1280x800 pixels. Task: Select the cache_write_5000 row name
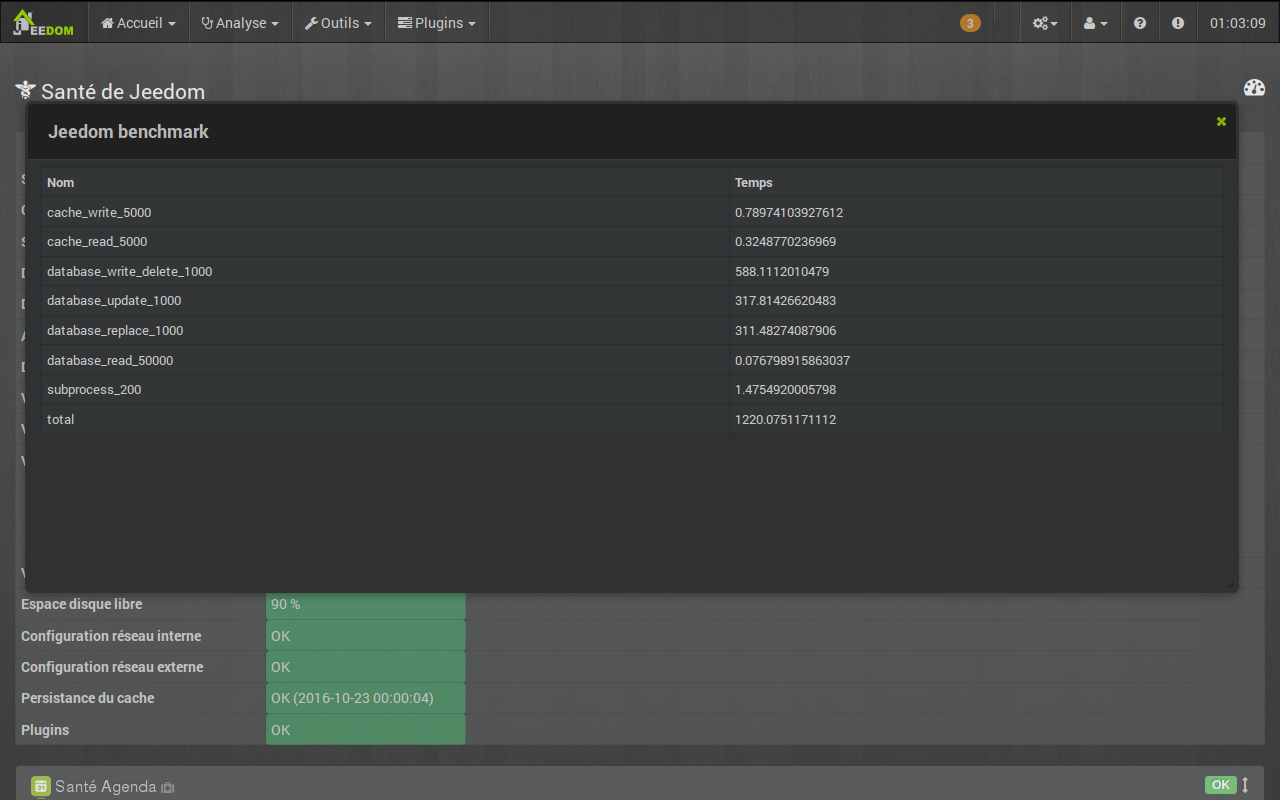99,212
